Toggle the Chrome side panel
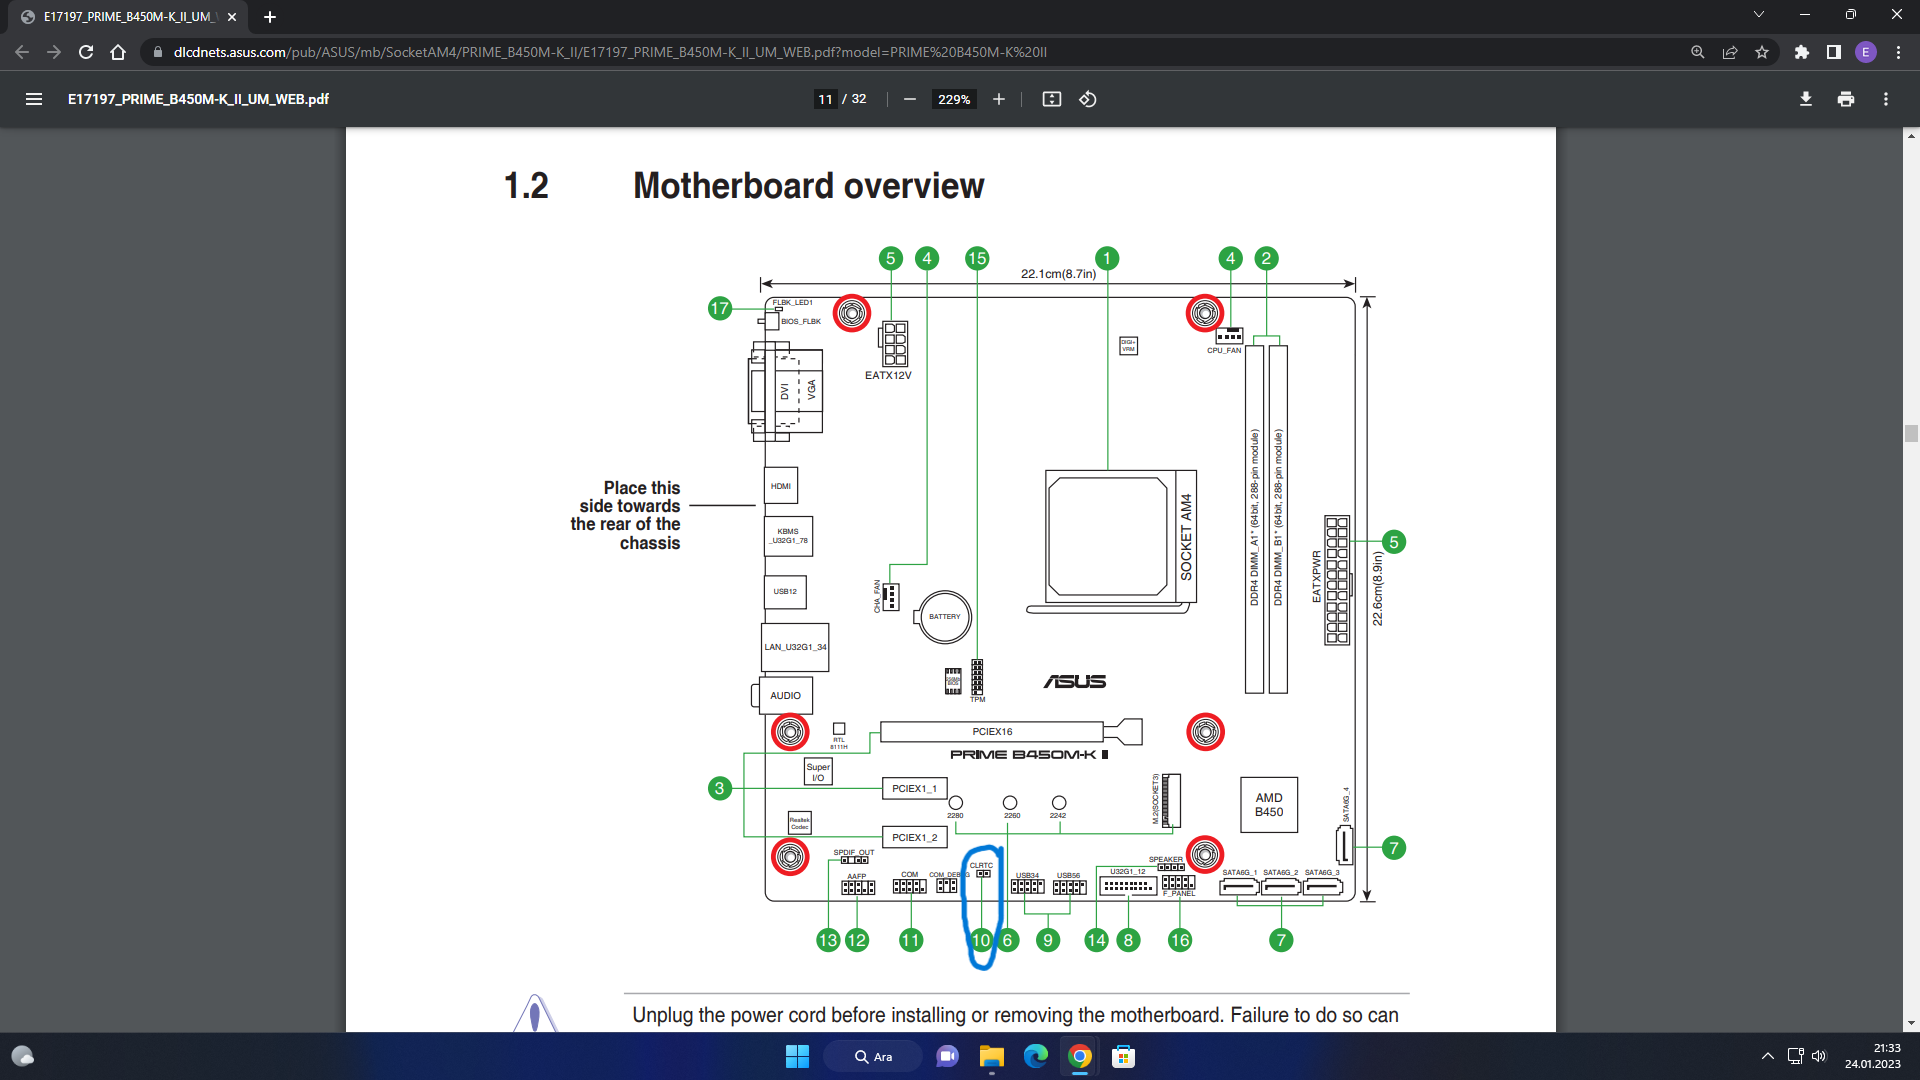Screen dimensions: 1920x1080 pos(1834,52)
